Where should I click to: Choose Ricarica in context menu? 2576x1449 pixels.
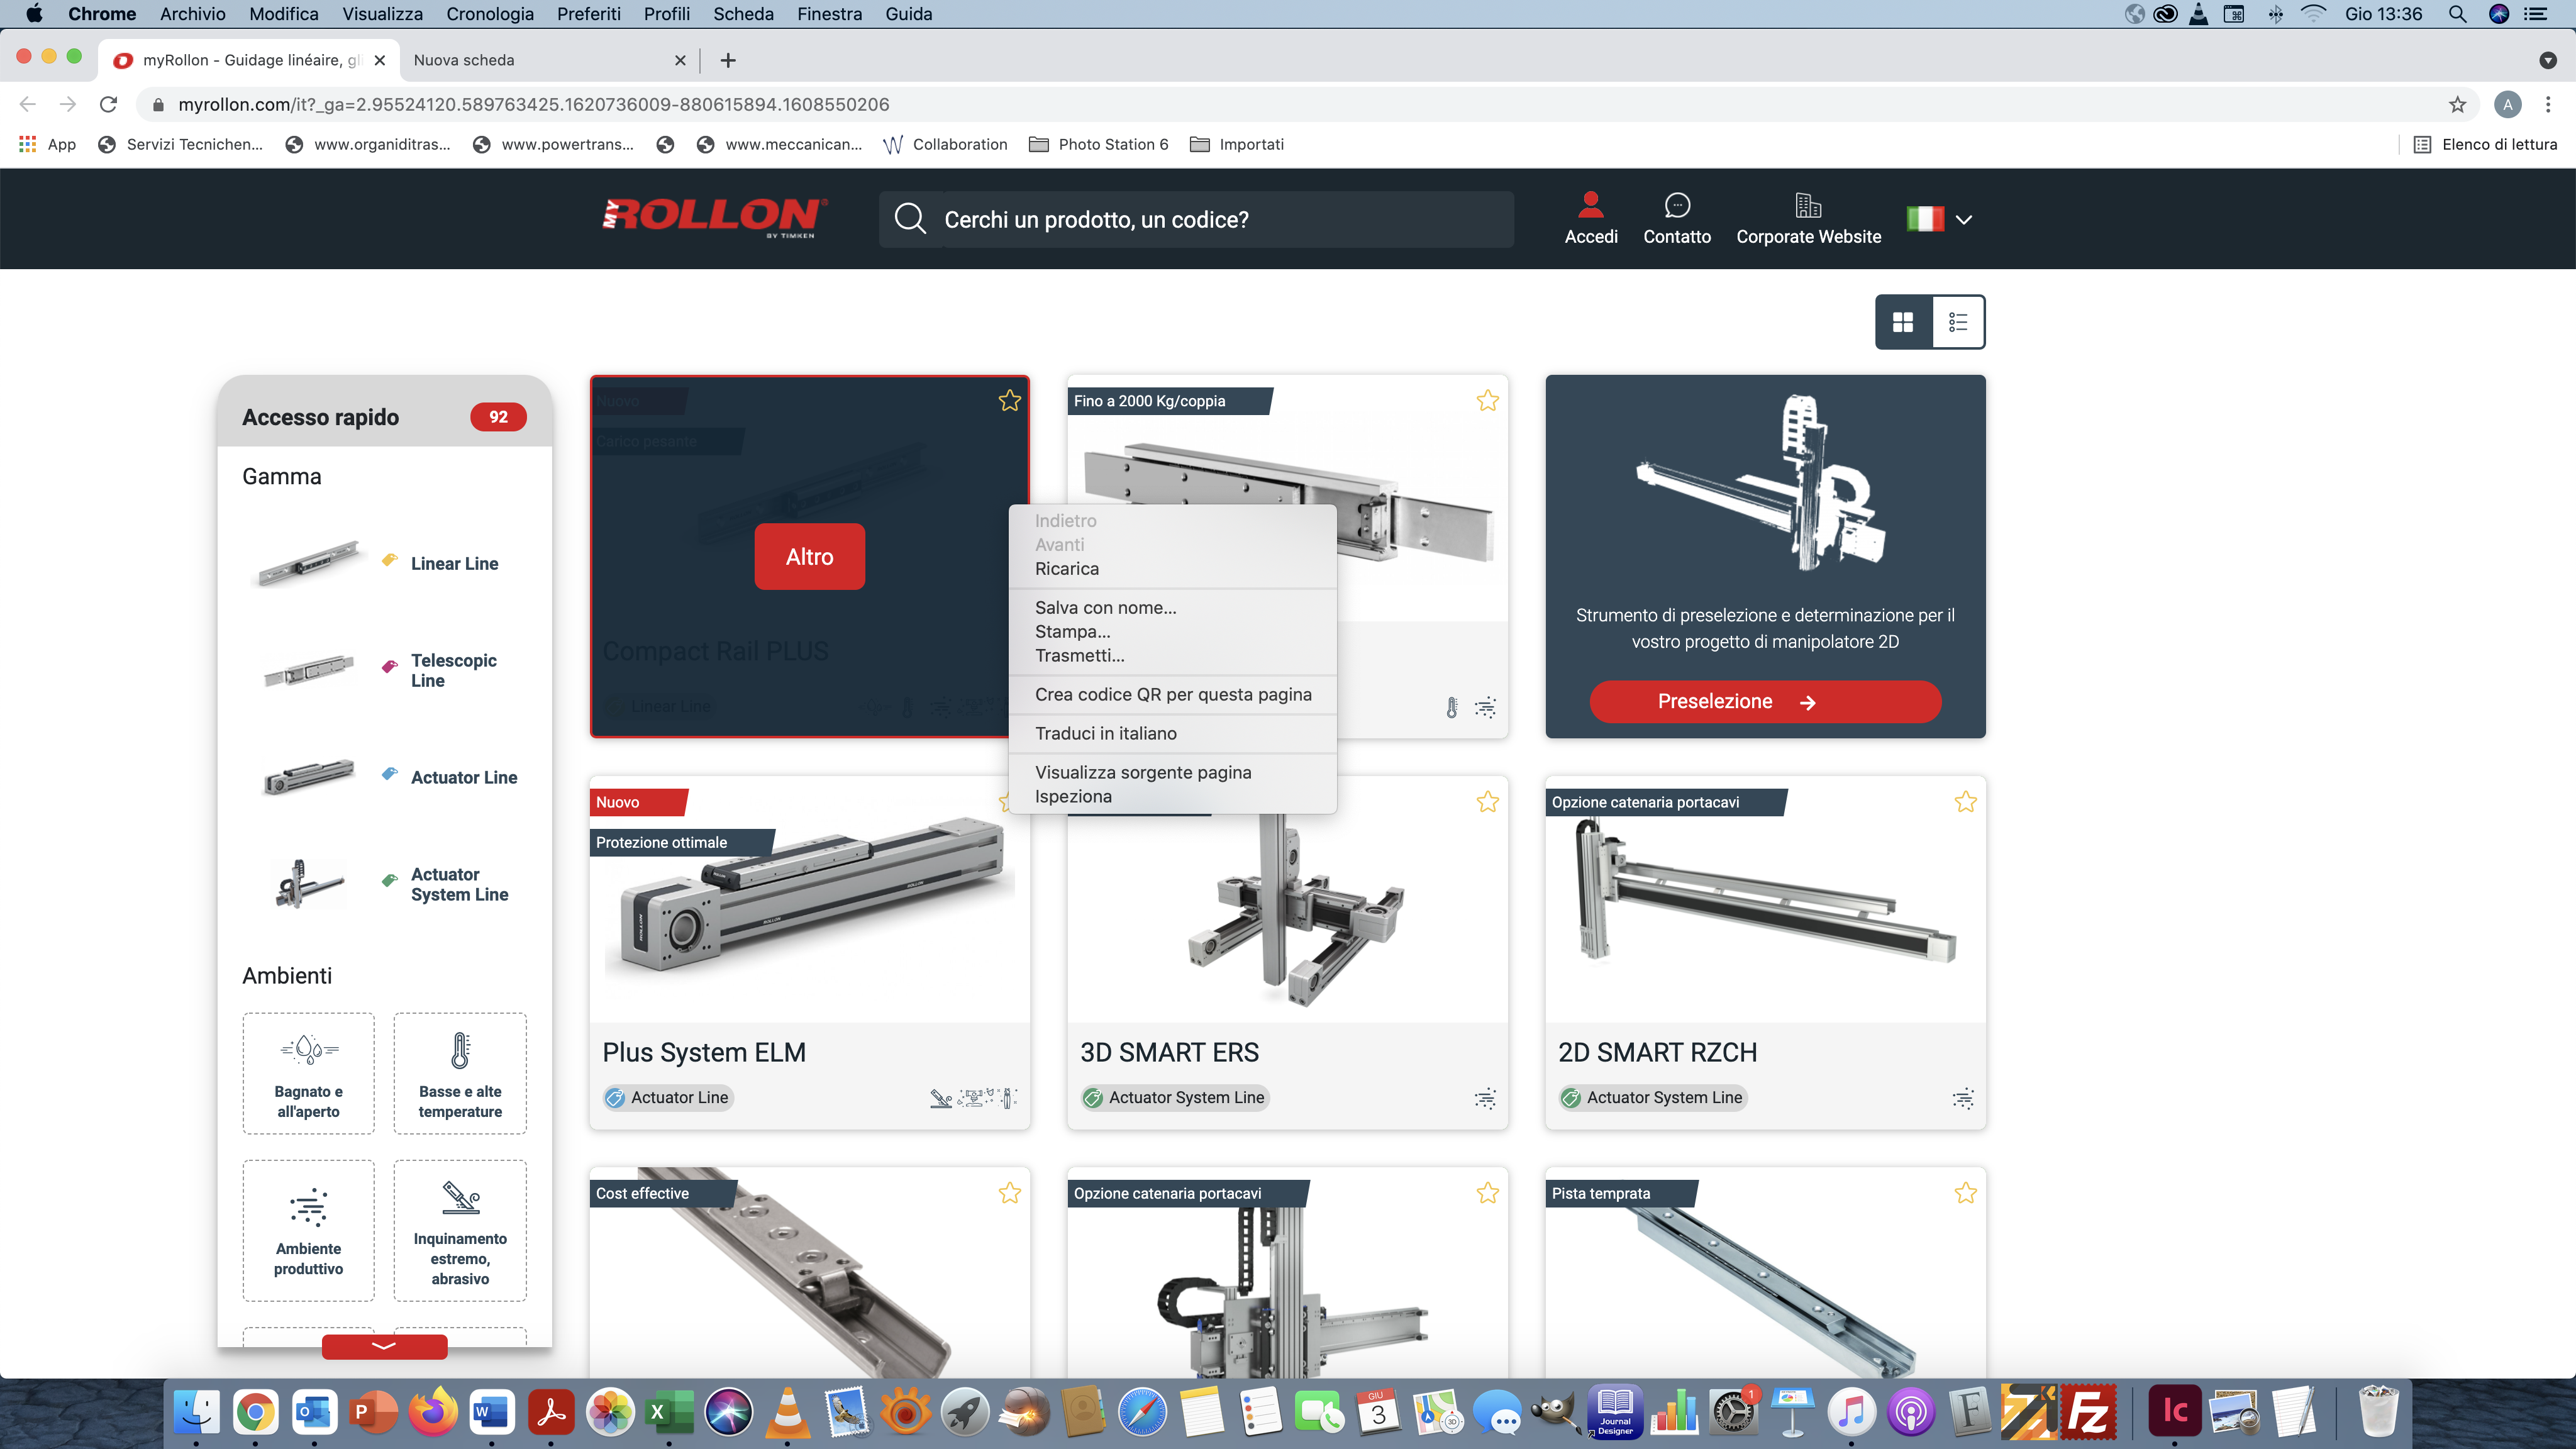click(1066, 568)
